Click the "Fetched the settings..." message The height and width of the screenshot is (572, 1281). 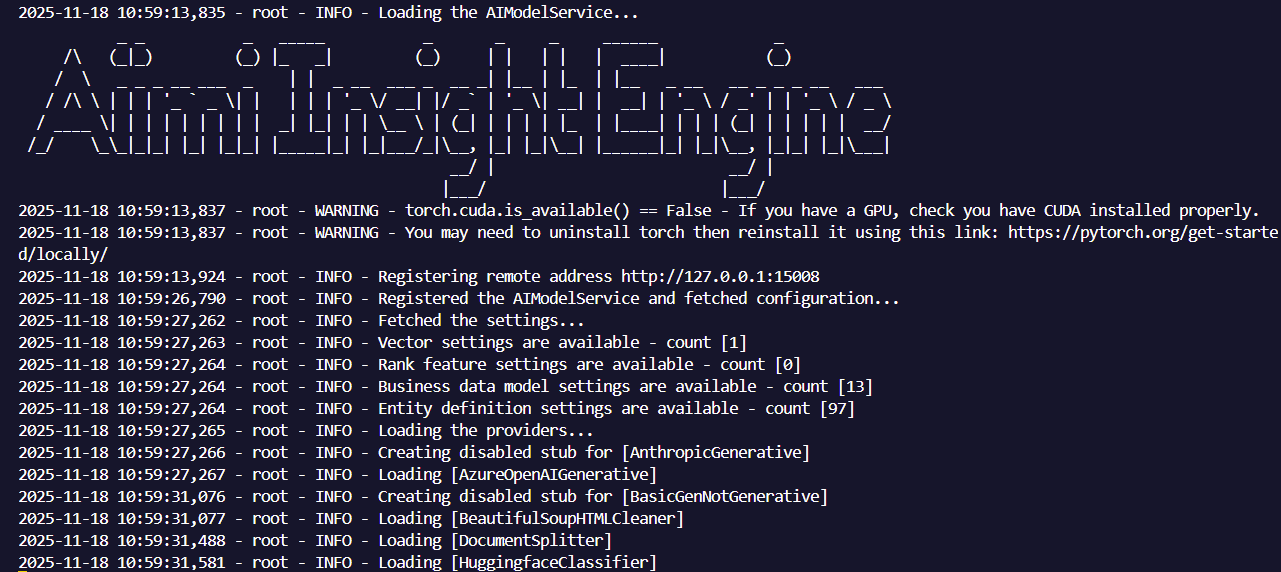click(481, 320)
